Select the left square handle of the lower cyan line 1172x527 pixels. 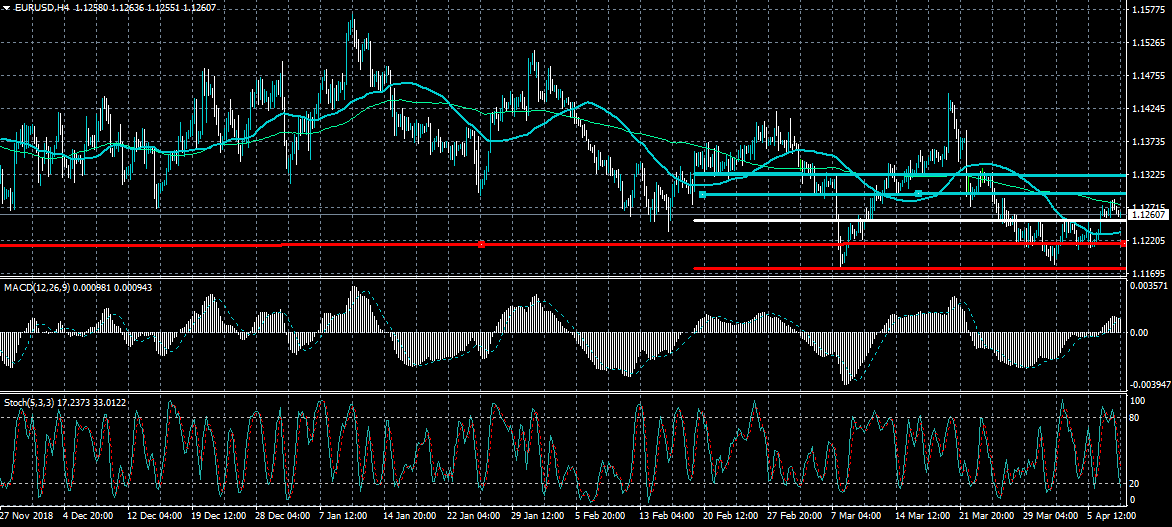pos(703,194)
